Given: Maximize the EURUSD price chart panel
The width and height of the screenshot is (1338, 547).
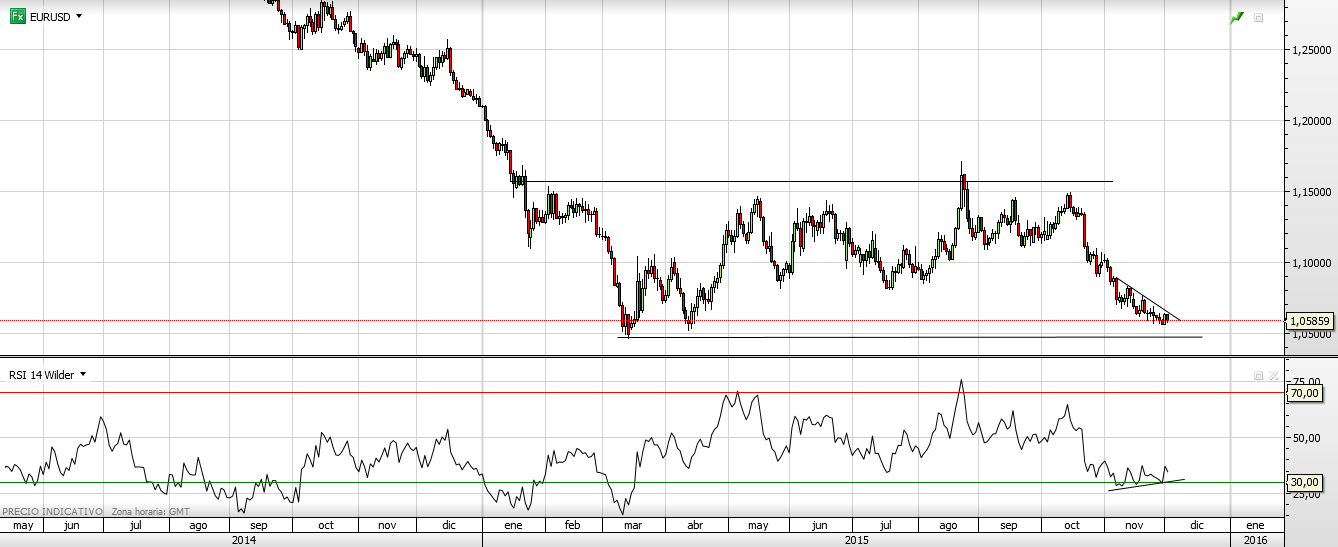Looking at the screenshot, I should (x=1258, y=17).
